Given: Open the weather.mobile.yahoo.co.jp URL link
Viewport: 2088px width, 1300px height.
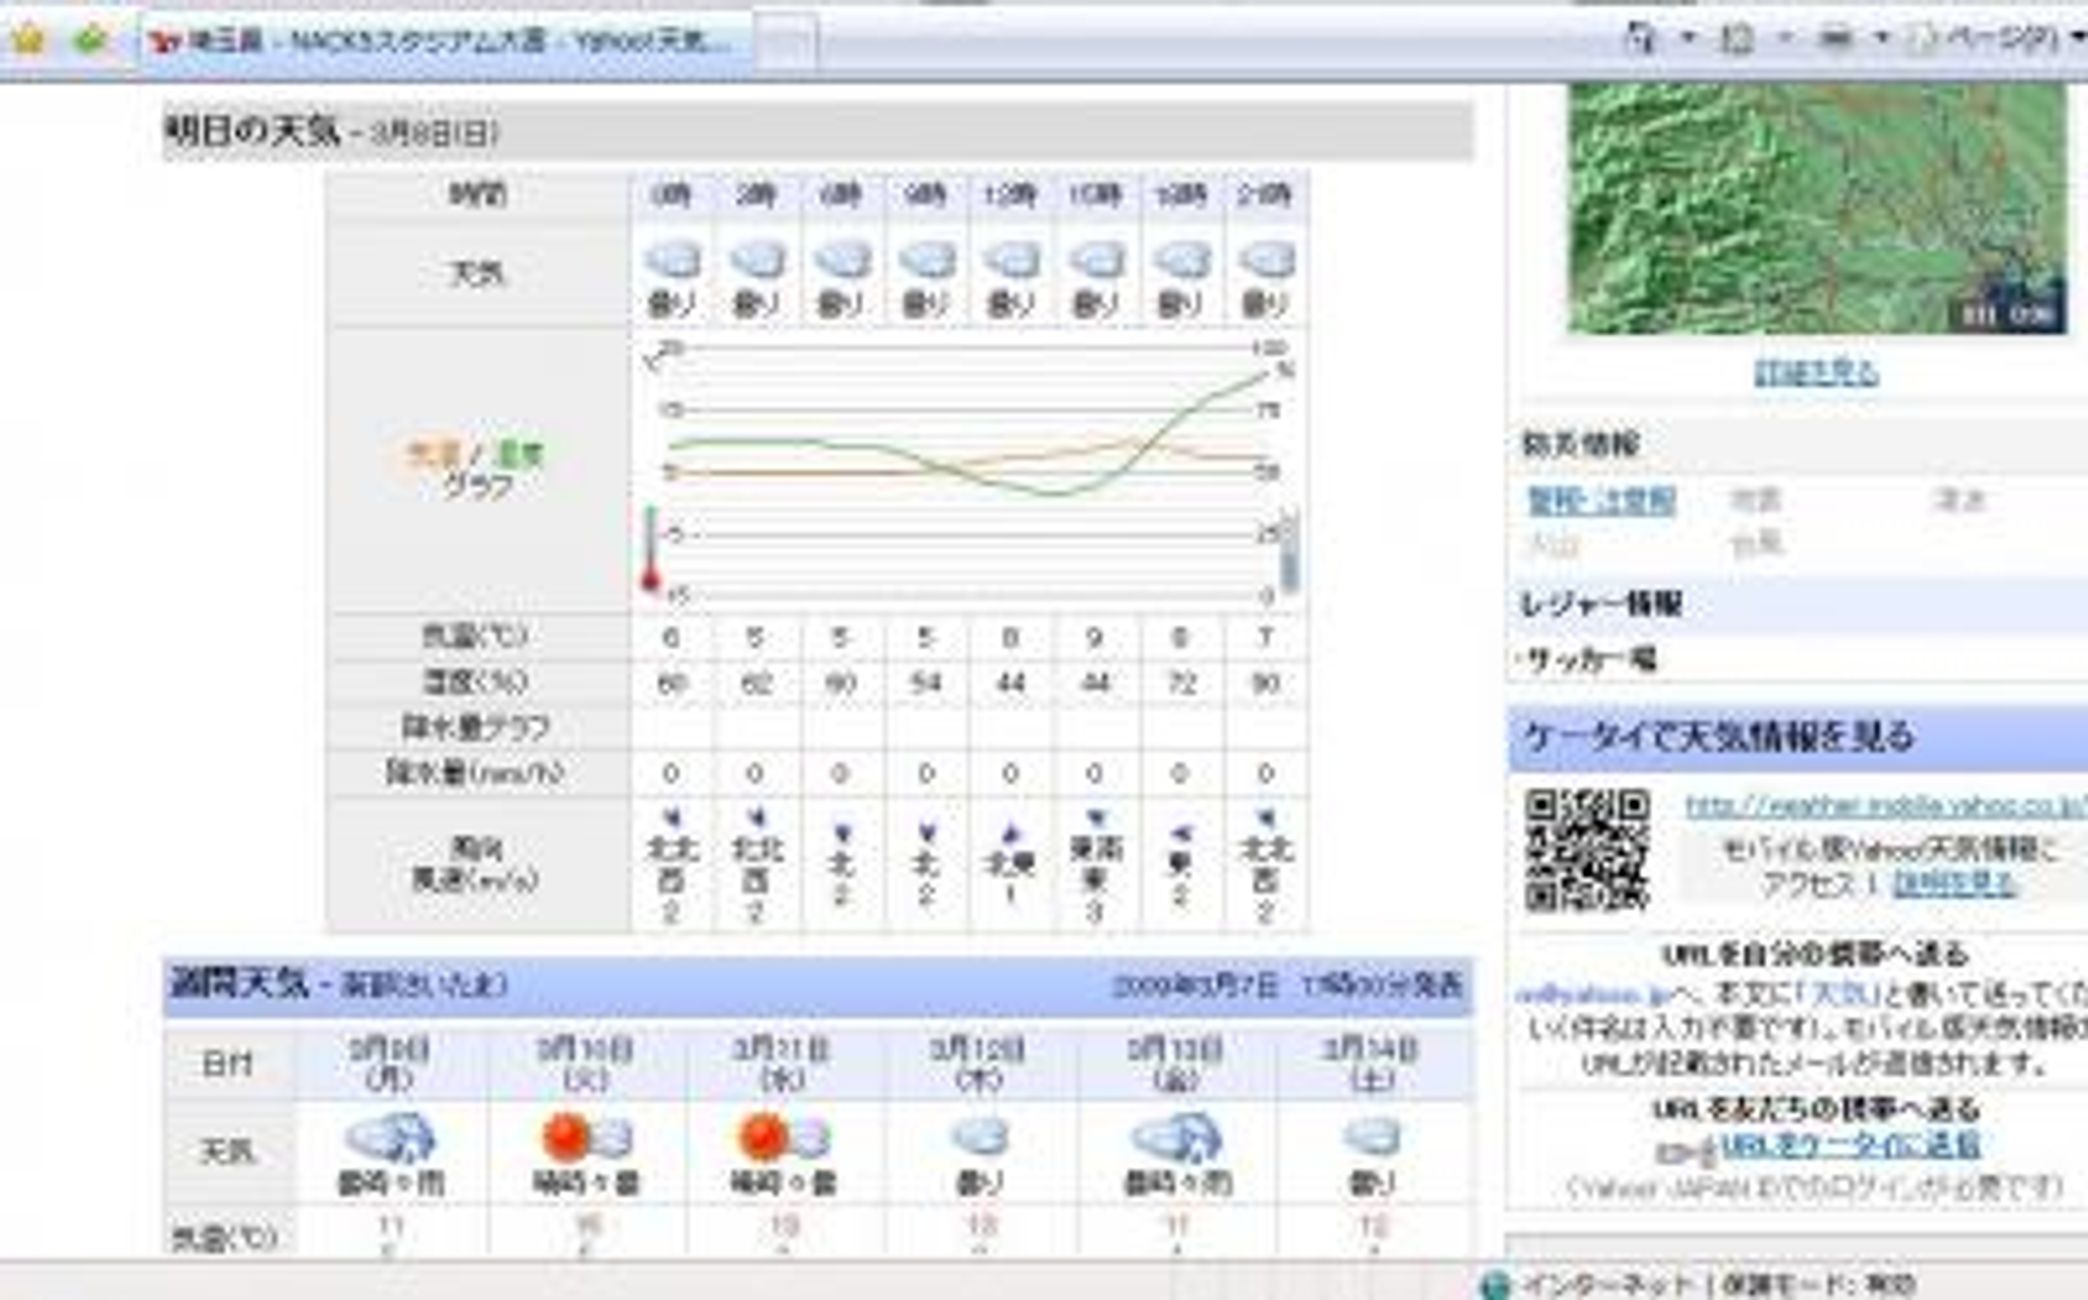Looking at the screenshot, I should pos(1886,805).
